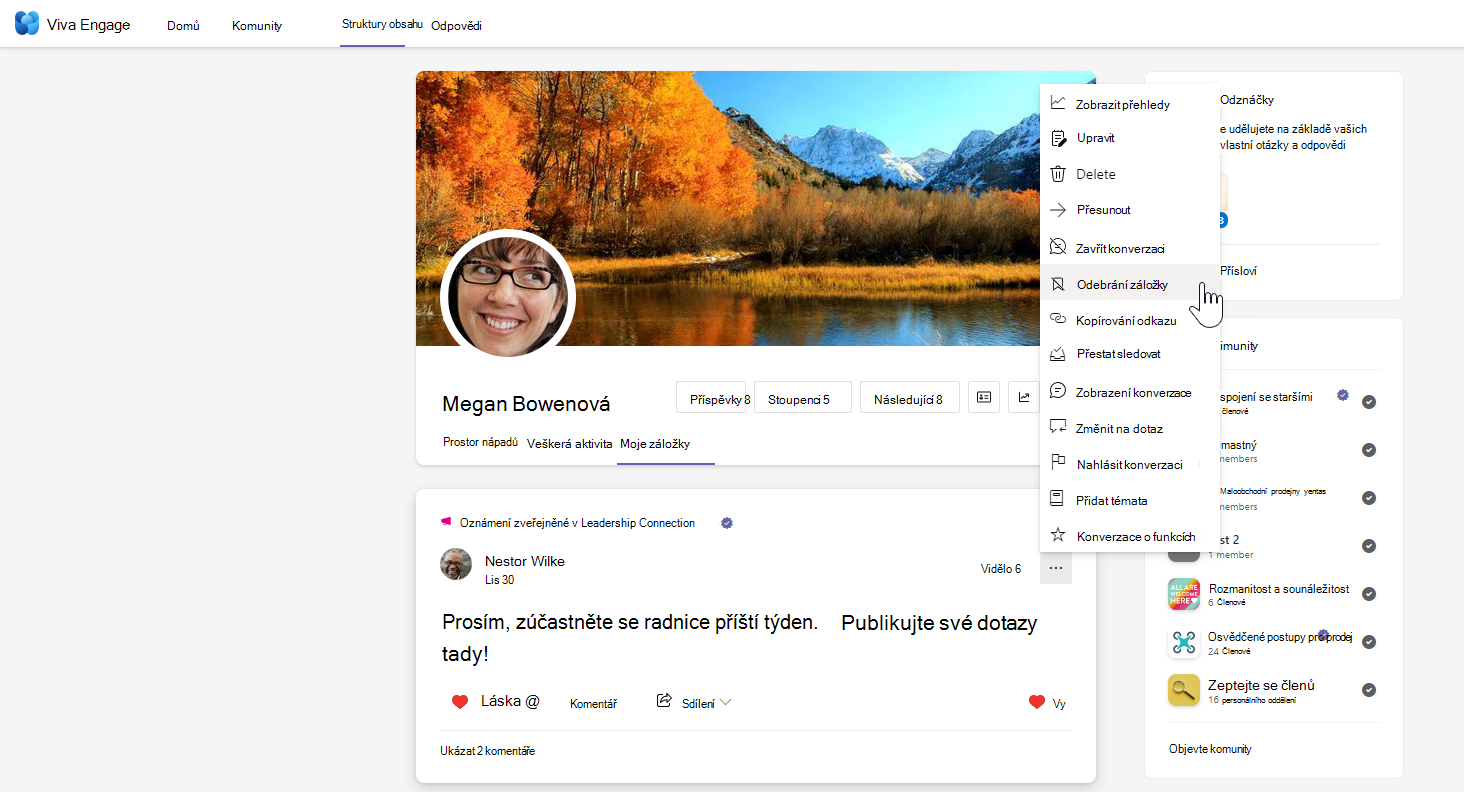Click the Odebrání záložky bookmark icon
The image size is (1464, 792).
pyautogui.click(x=1058, y=284)
